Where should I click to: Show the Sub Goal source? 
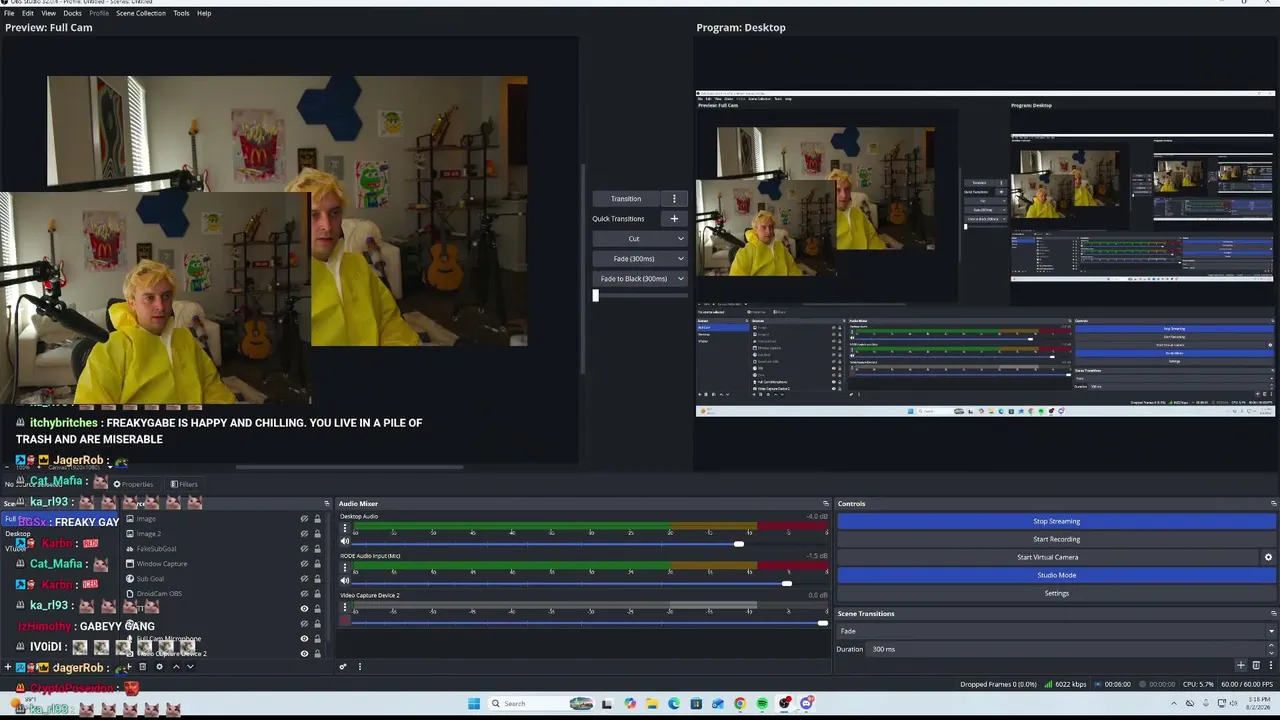(304, 579)
